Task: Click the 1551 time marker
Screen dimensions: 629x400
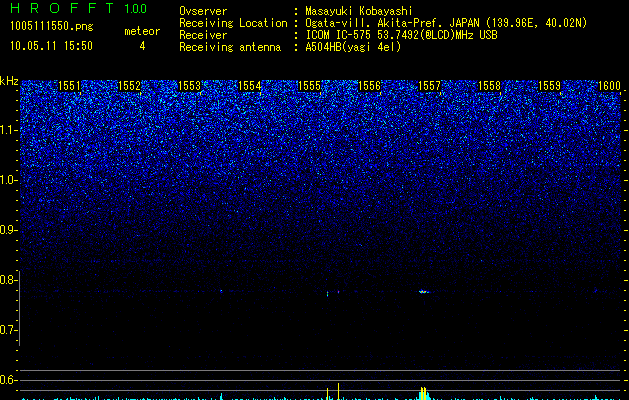Action: [x=69, y=86]
